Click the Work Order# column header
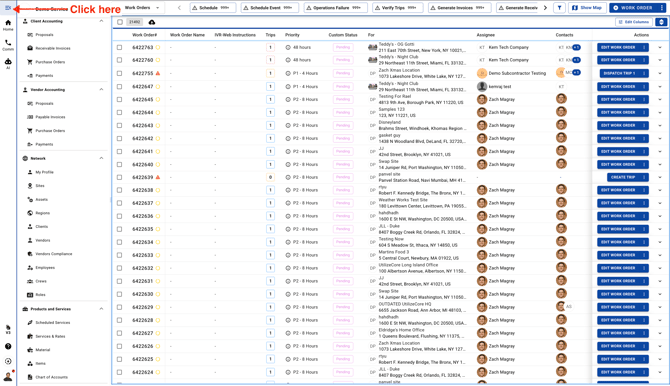This screenshot has height=386, width=670. pos(144,35)
